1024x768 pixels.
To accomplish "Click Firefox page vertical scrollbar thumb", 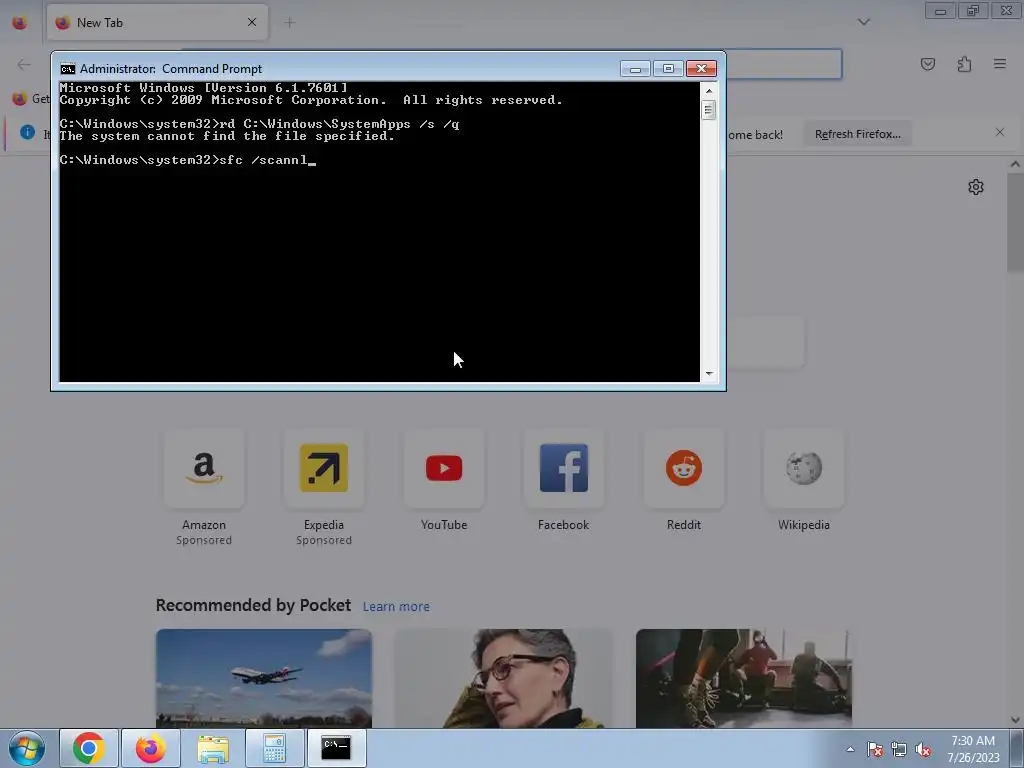I will (1015, 222).
